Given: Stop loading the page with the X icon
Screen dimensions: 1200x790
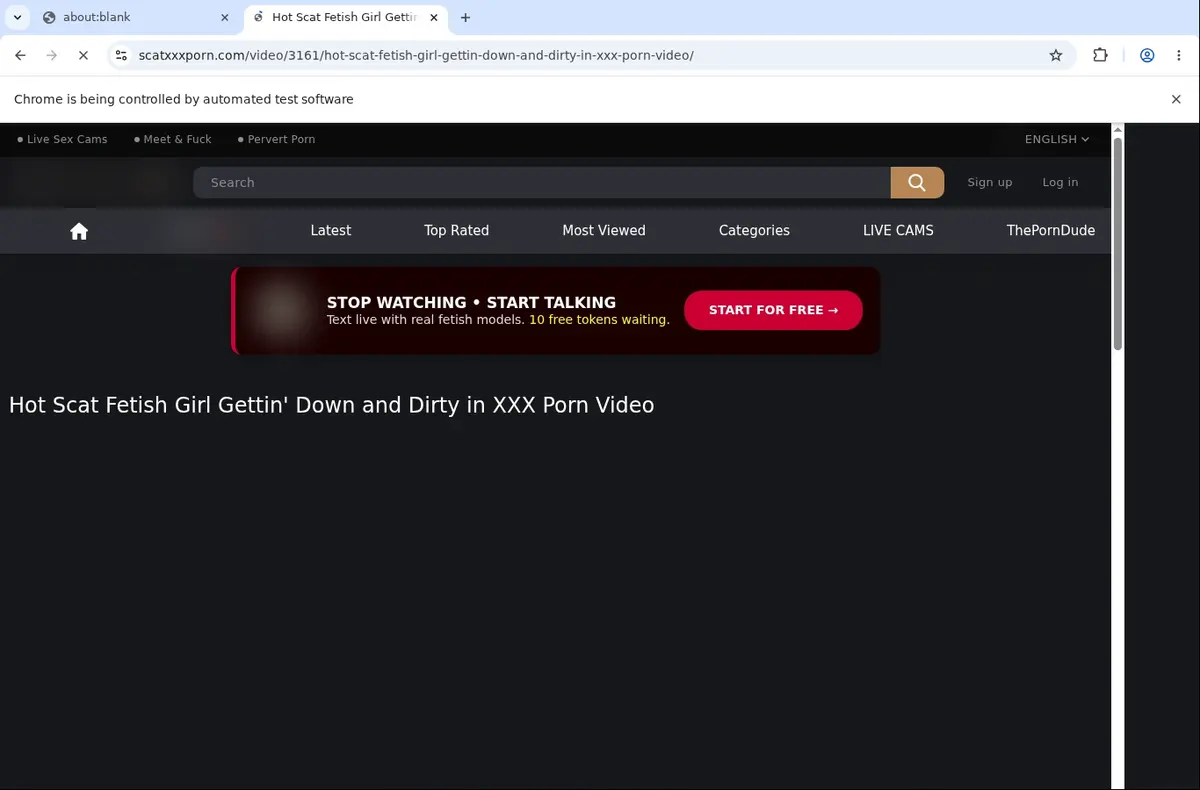Looking at the screenshot, I should [84, 55].
